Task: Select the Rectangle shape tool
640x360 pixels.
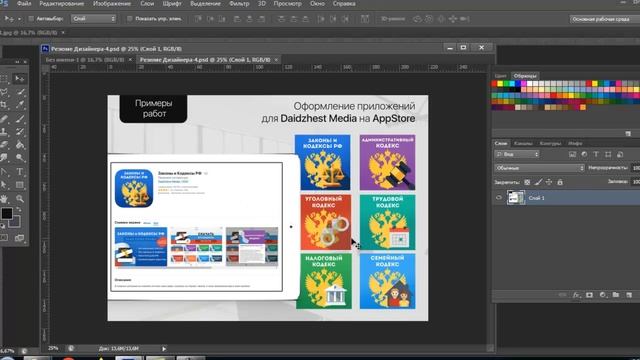Action: (19, 185)
